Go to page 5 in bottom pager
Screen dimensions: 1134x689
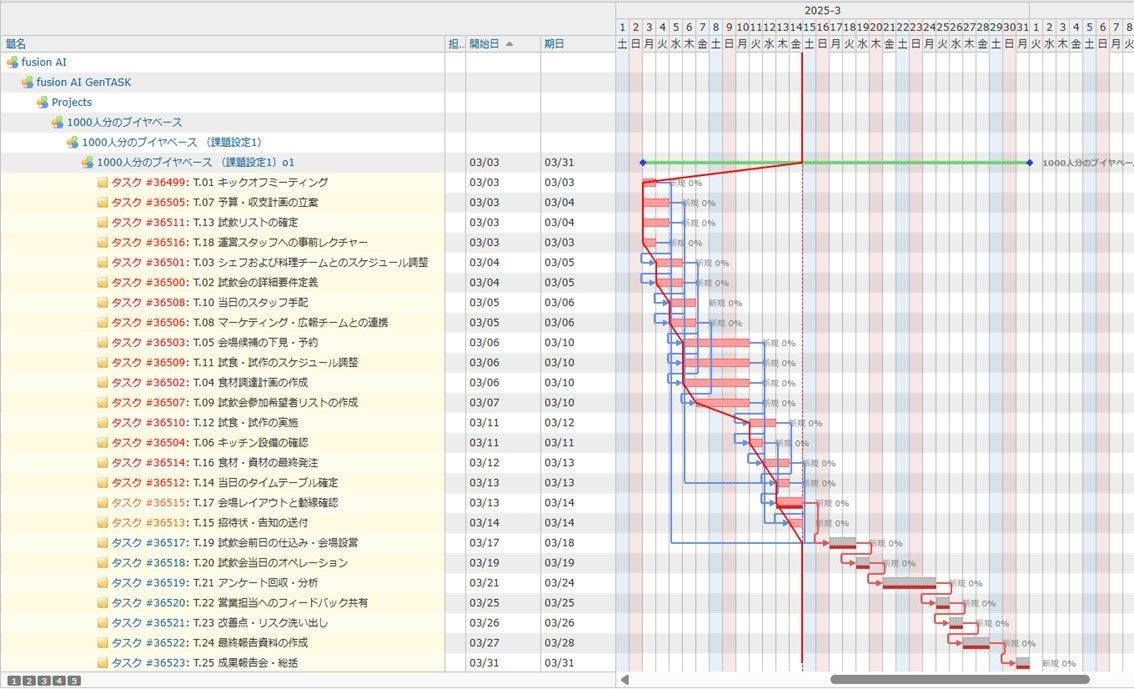click(73, 681)
